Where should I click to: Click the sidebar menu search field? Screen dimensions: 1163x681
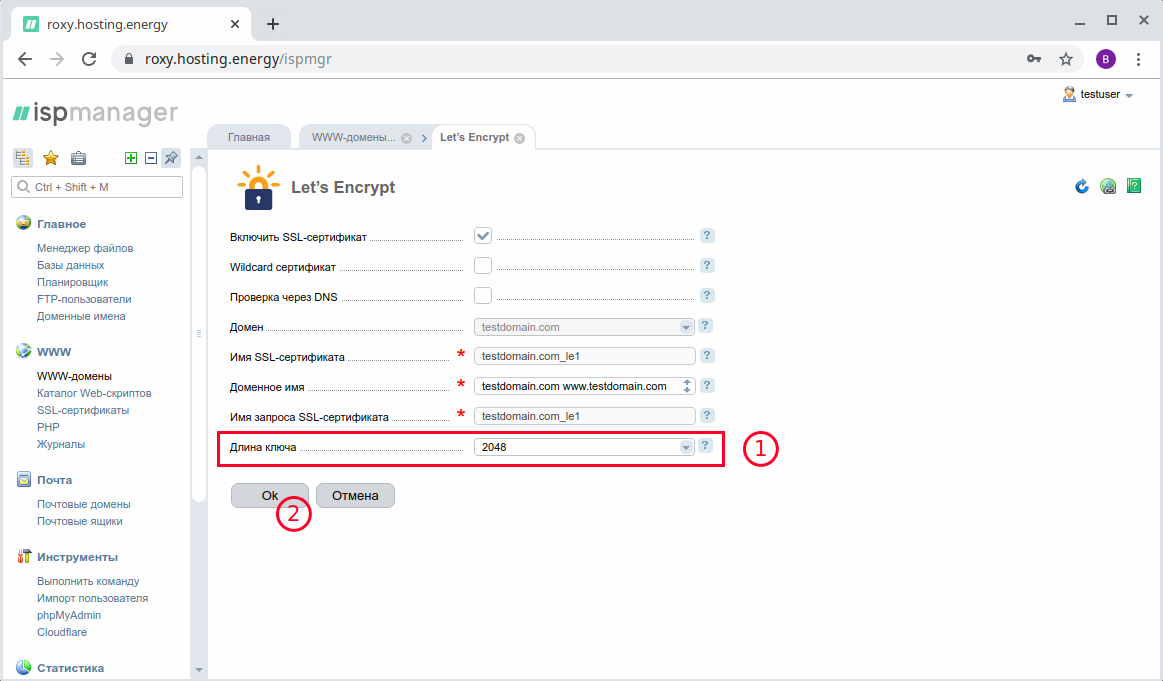(x=97, y=187)
